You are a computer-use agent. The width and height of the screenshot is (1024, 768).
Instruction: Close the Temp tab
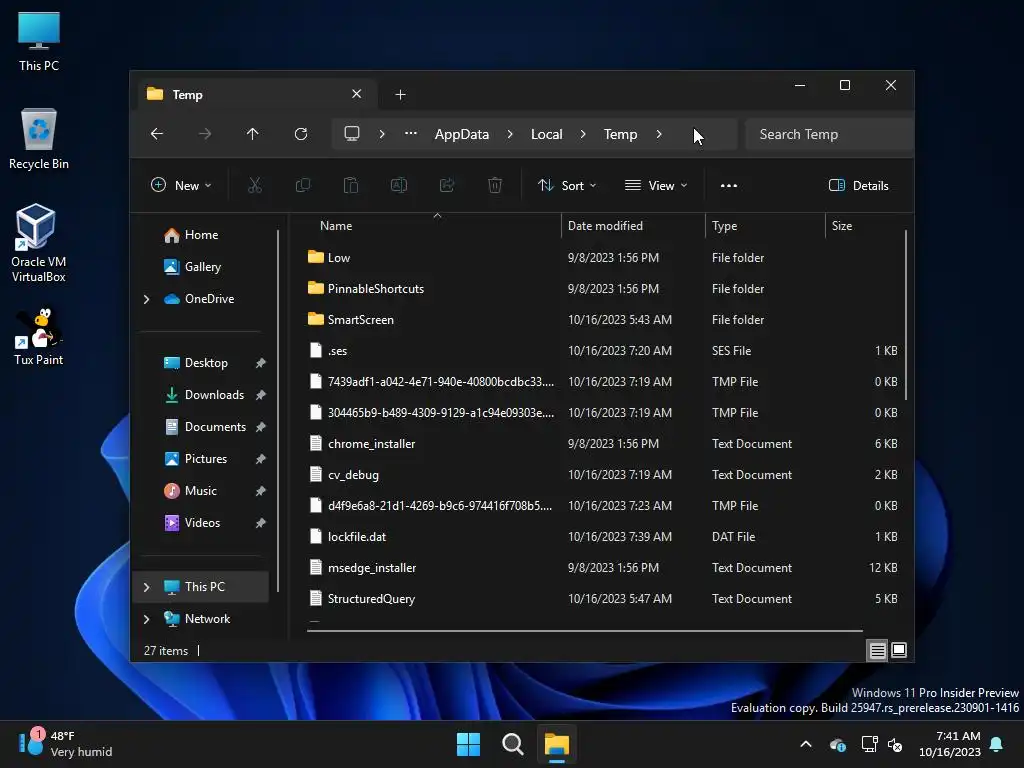[x=357, y=94]
